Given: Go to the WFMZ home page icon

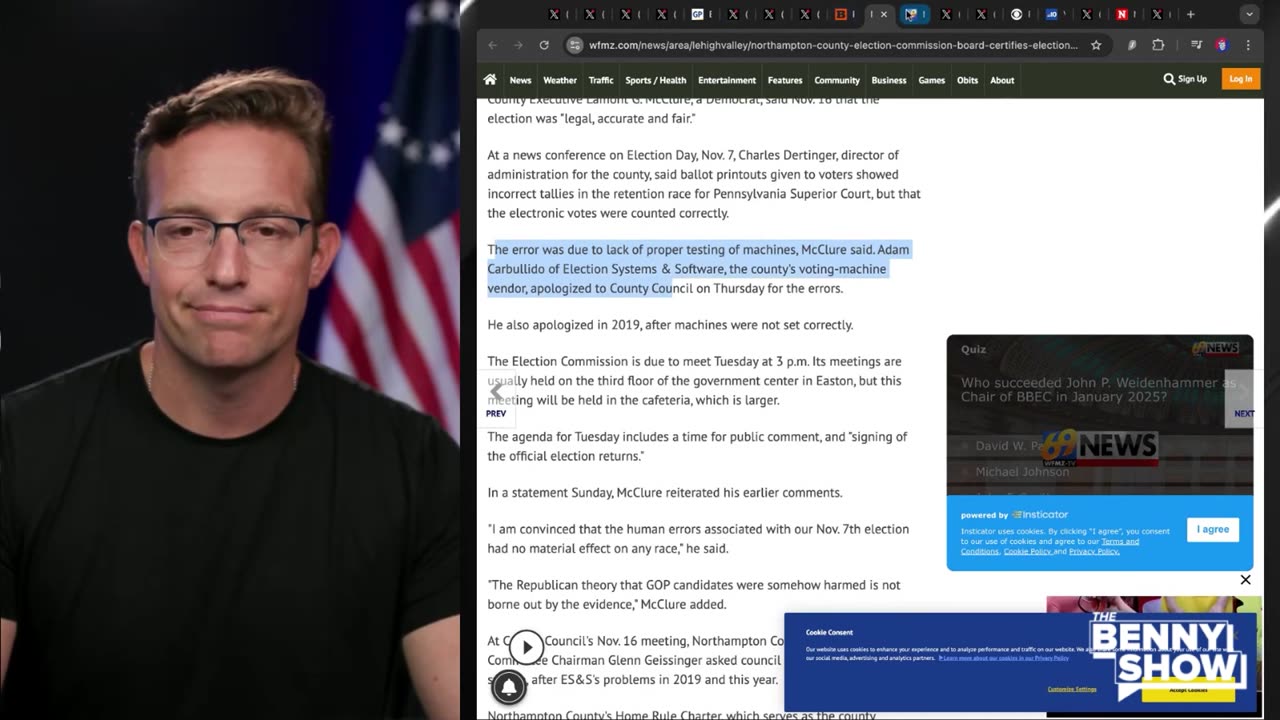Looking at the screenshot, I should click(490, 80).
